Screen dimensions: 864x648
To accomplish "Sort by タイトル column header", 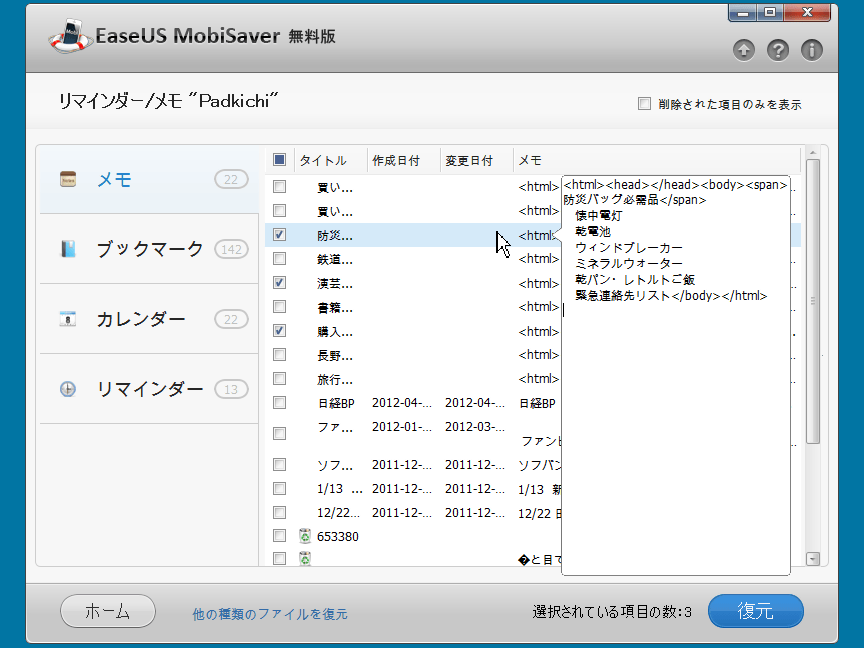I will [331, 160].
